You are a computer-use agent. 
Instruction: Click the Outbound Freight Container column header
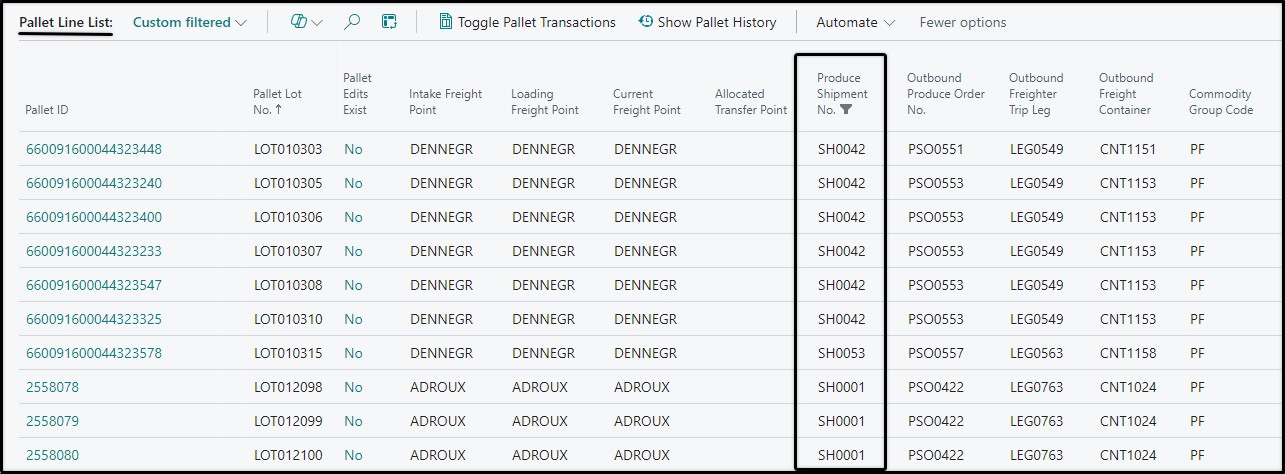click(x=1126, y=94)
